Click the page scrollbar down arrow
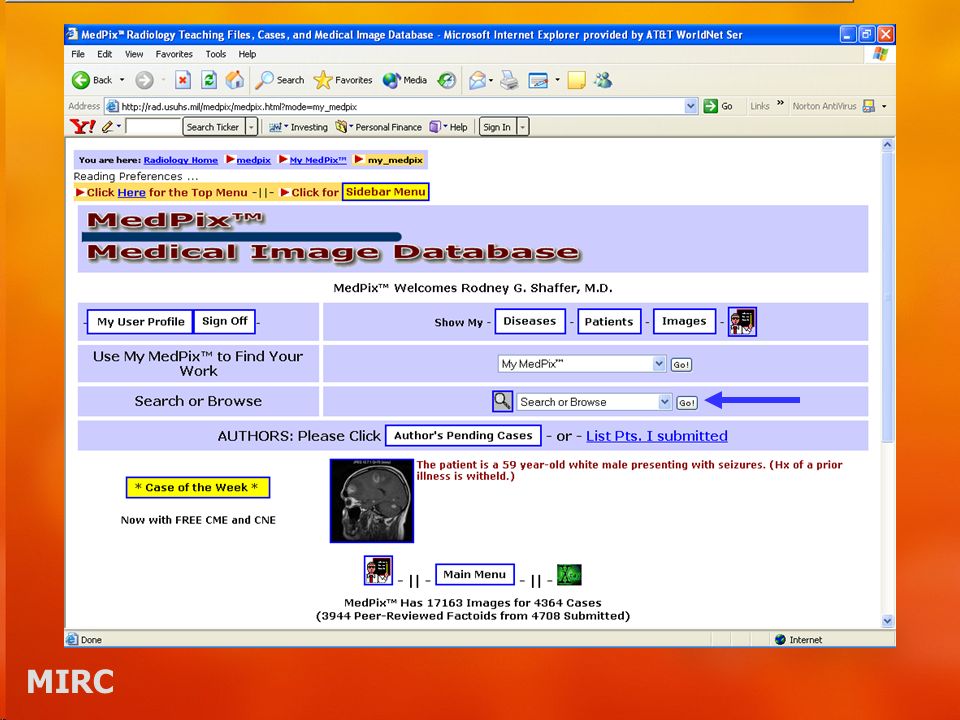 (888, 621)
